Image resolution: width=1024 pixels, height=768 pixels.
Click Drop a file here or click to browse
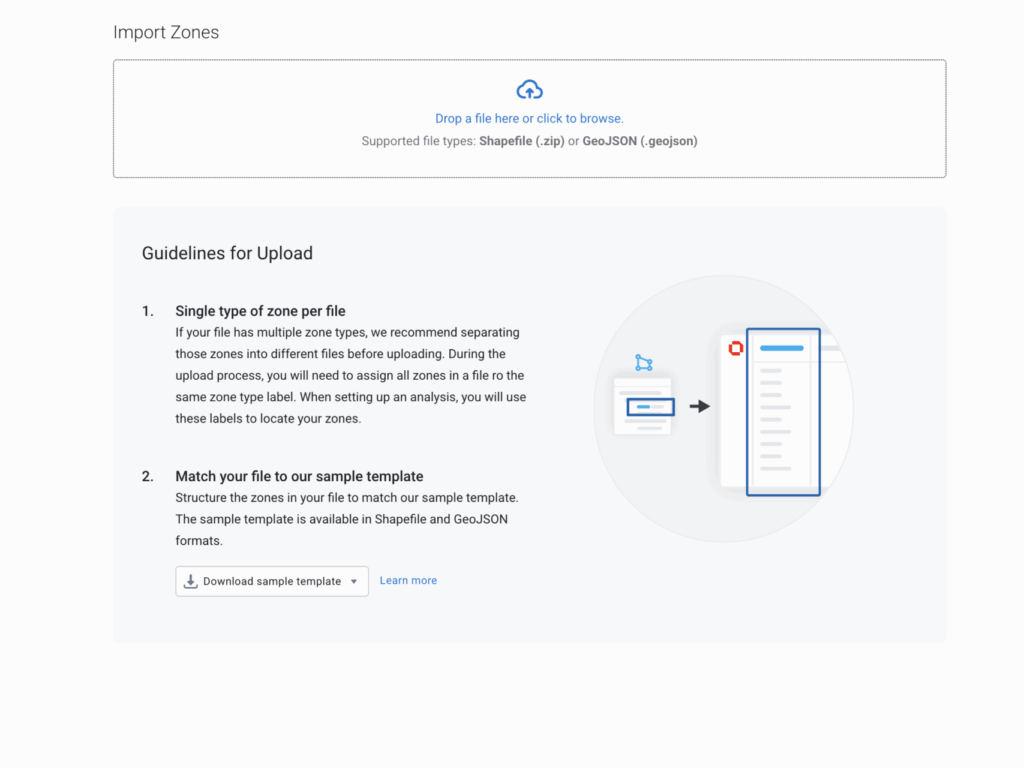coord(529,117)
